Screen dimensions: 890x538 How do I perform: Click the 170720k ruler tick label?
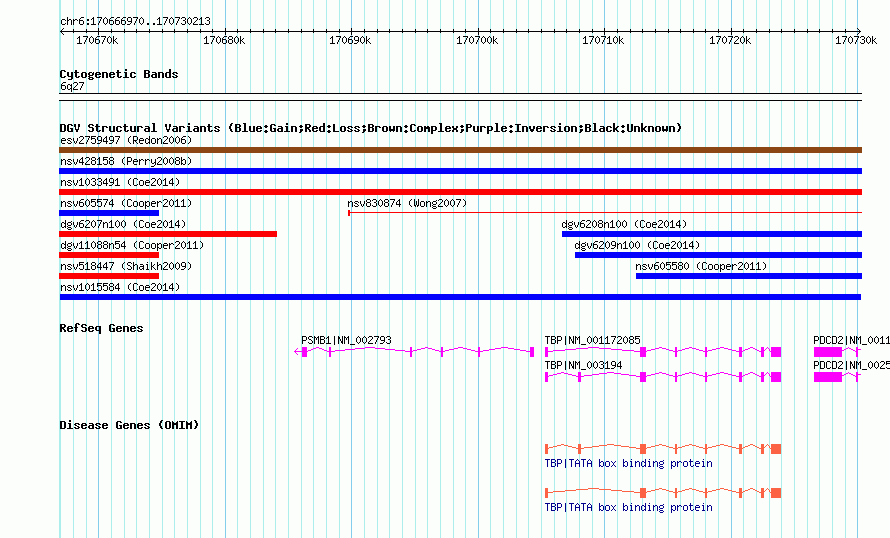click(730, 40)
